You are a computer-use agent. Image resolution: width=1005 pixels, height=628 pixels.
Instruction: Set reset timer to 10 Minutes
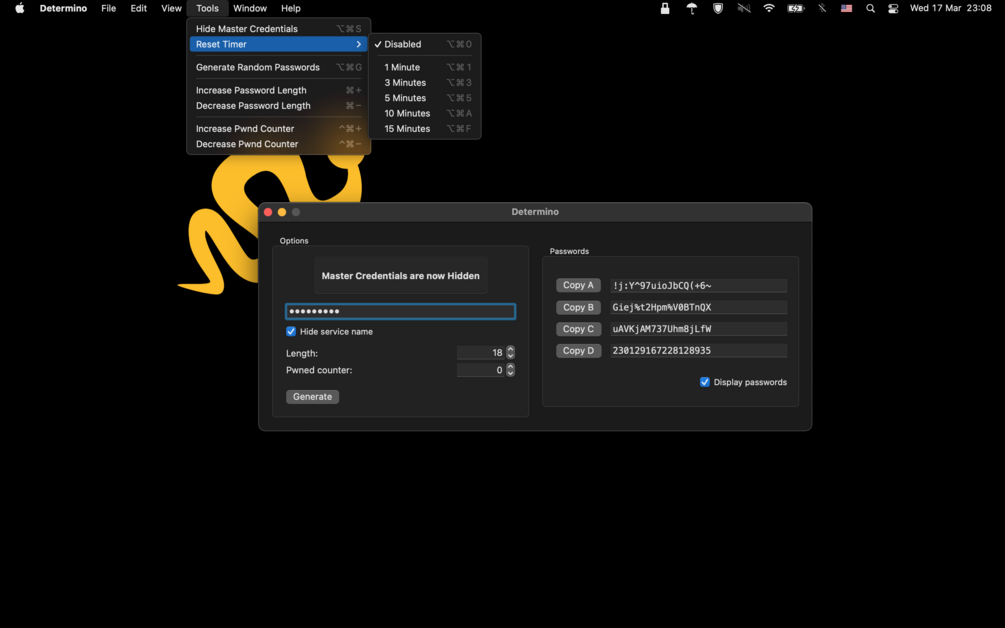point(424,113)
